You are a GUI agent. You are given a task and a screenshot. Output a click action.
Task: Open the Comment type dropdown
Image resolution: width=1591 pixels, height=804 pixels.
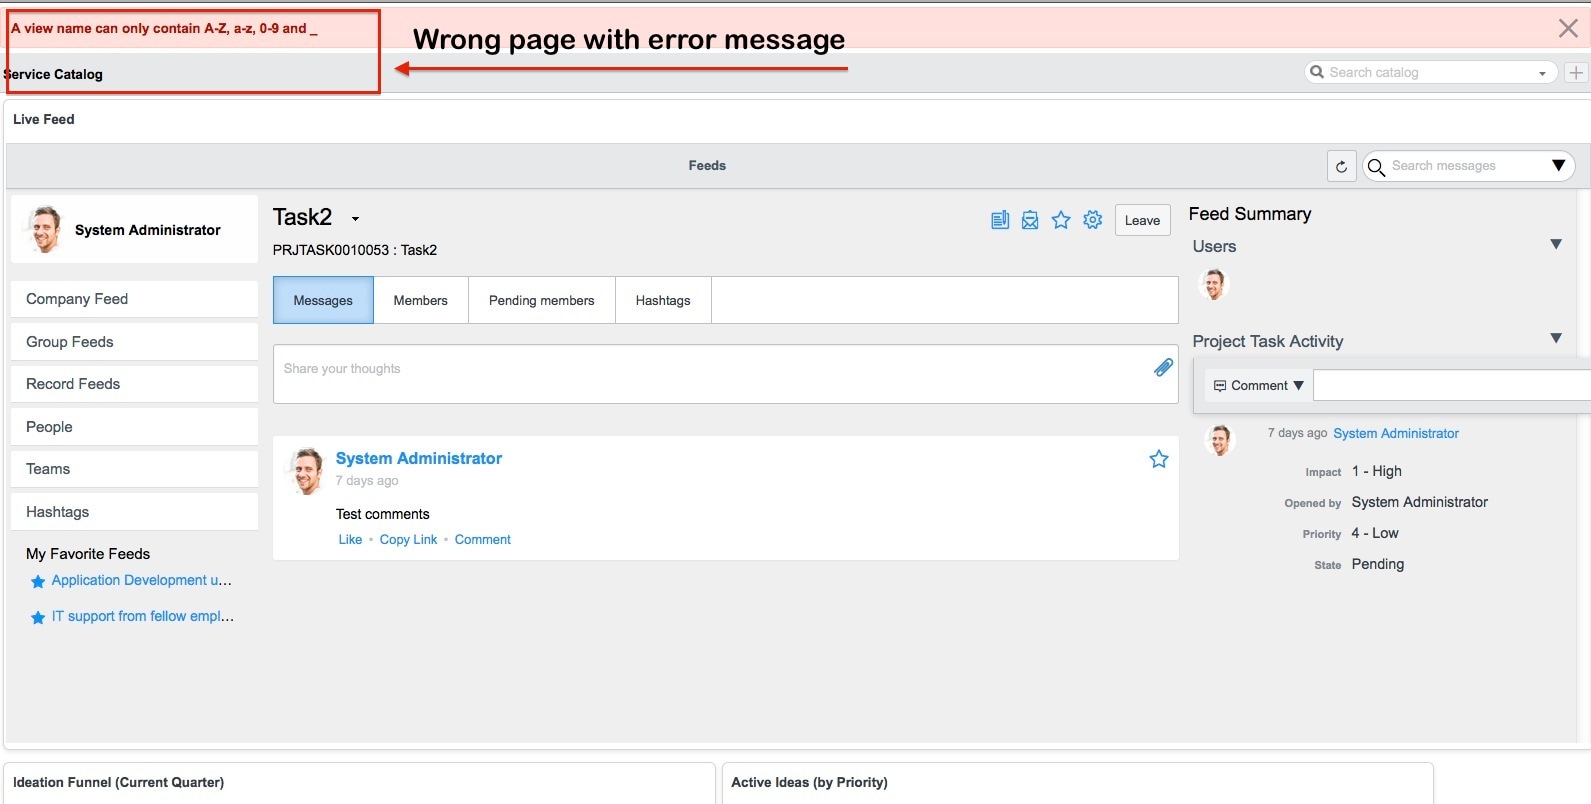[x=1258, y=385]
